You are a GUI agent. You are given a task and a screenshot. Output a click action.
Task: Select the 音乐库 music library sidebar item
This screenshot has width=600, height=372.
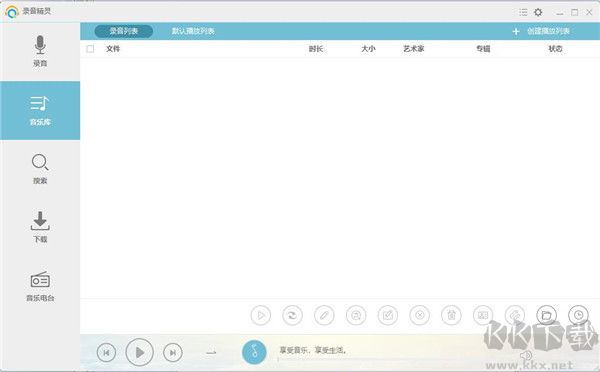(x=40, y=111)
